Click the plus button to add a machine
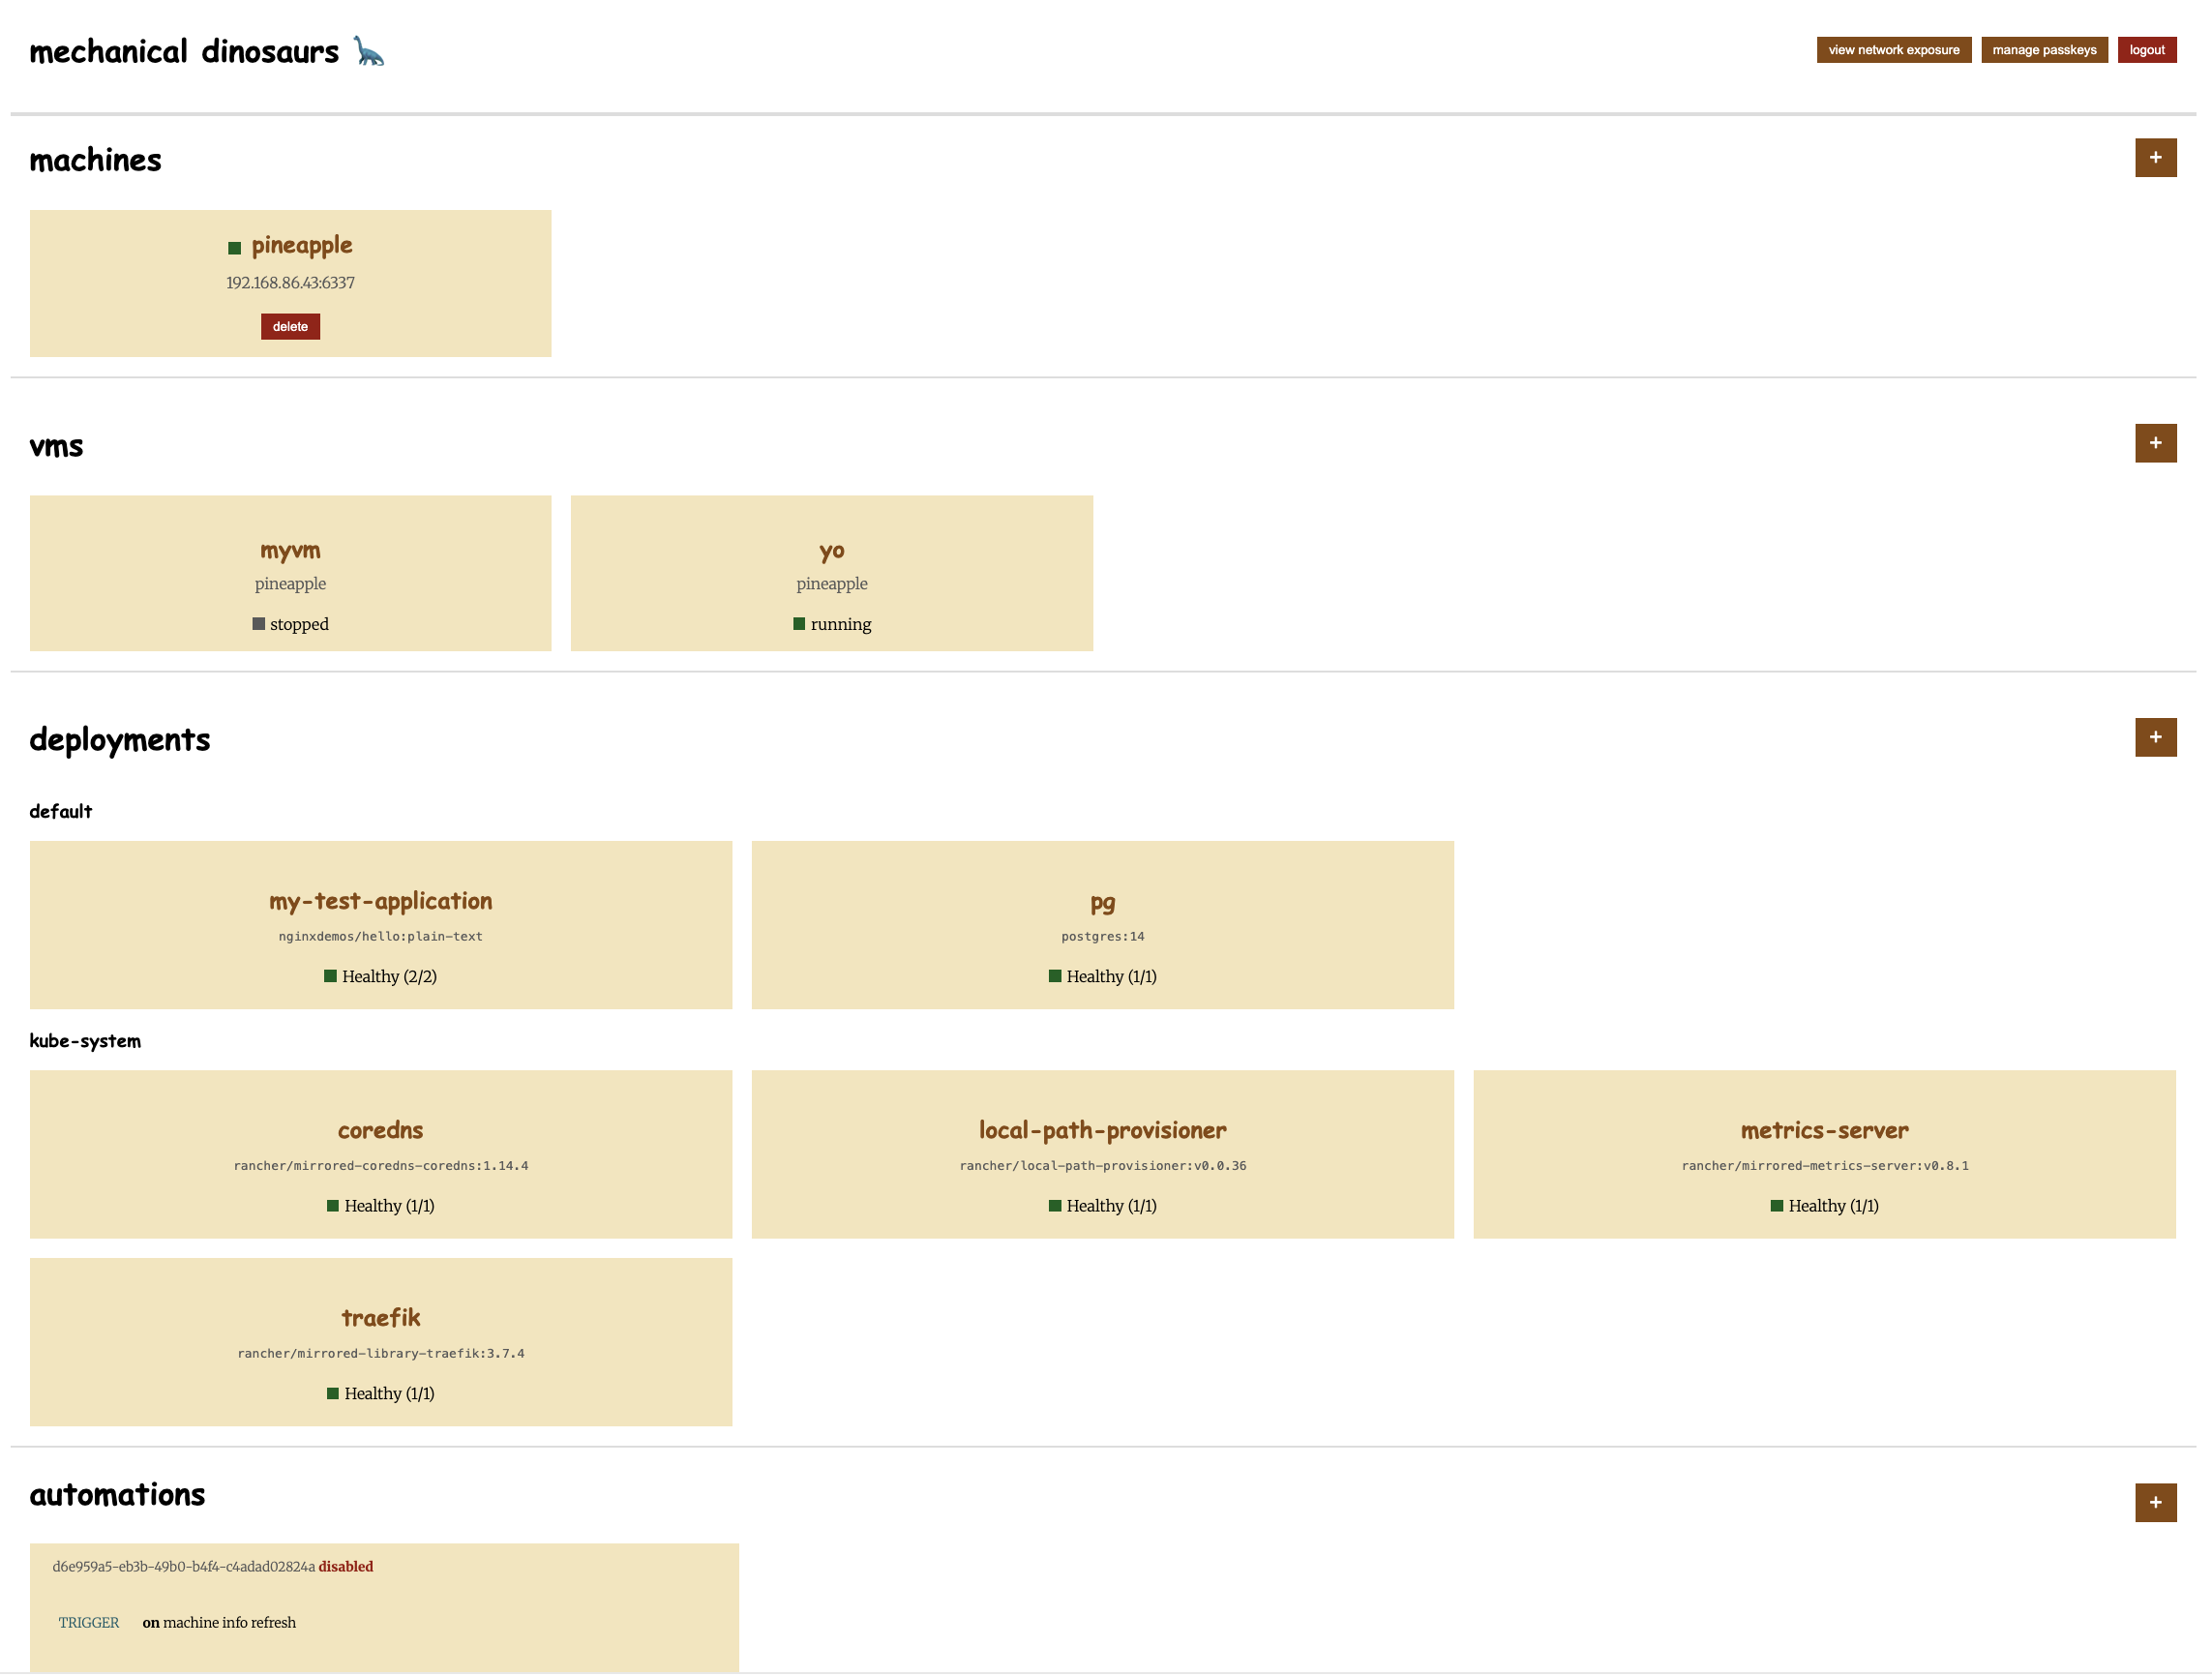2212x1676 pixels. [x=2155, y=158]
